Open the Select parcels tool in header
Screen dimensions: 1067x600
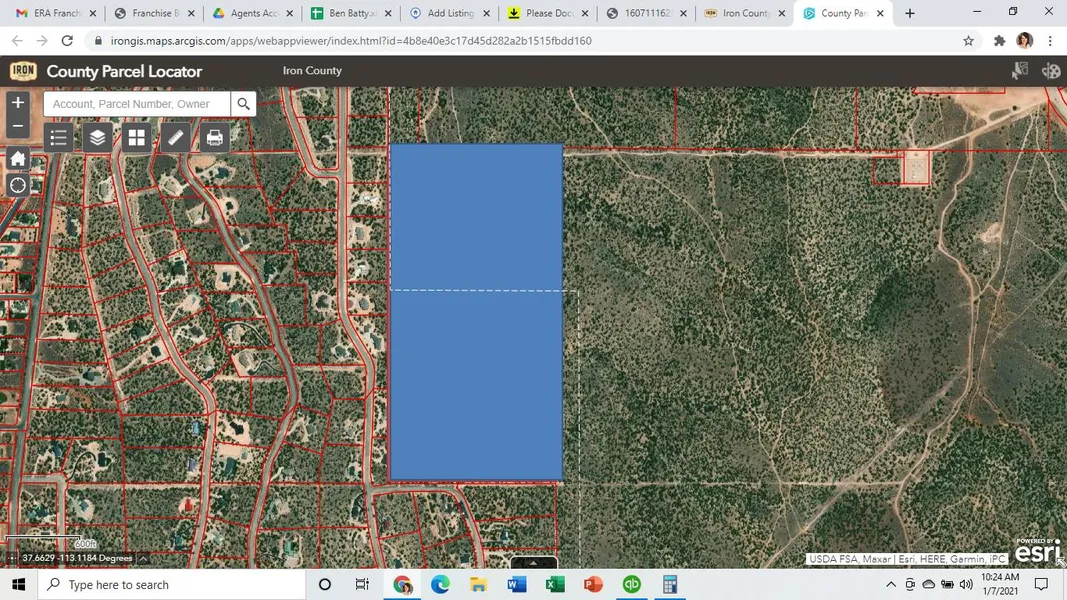[x=1019, y=71]
